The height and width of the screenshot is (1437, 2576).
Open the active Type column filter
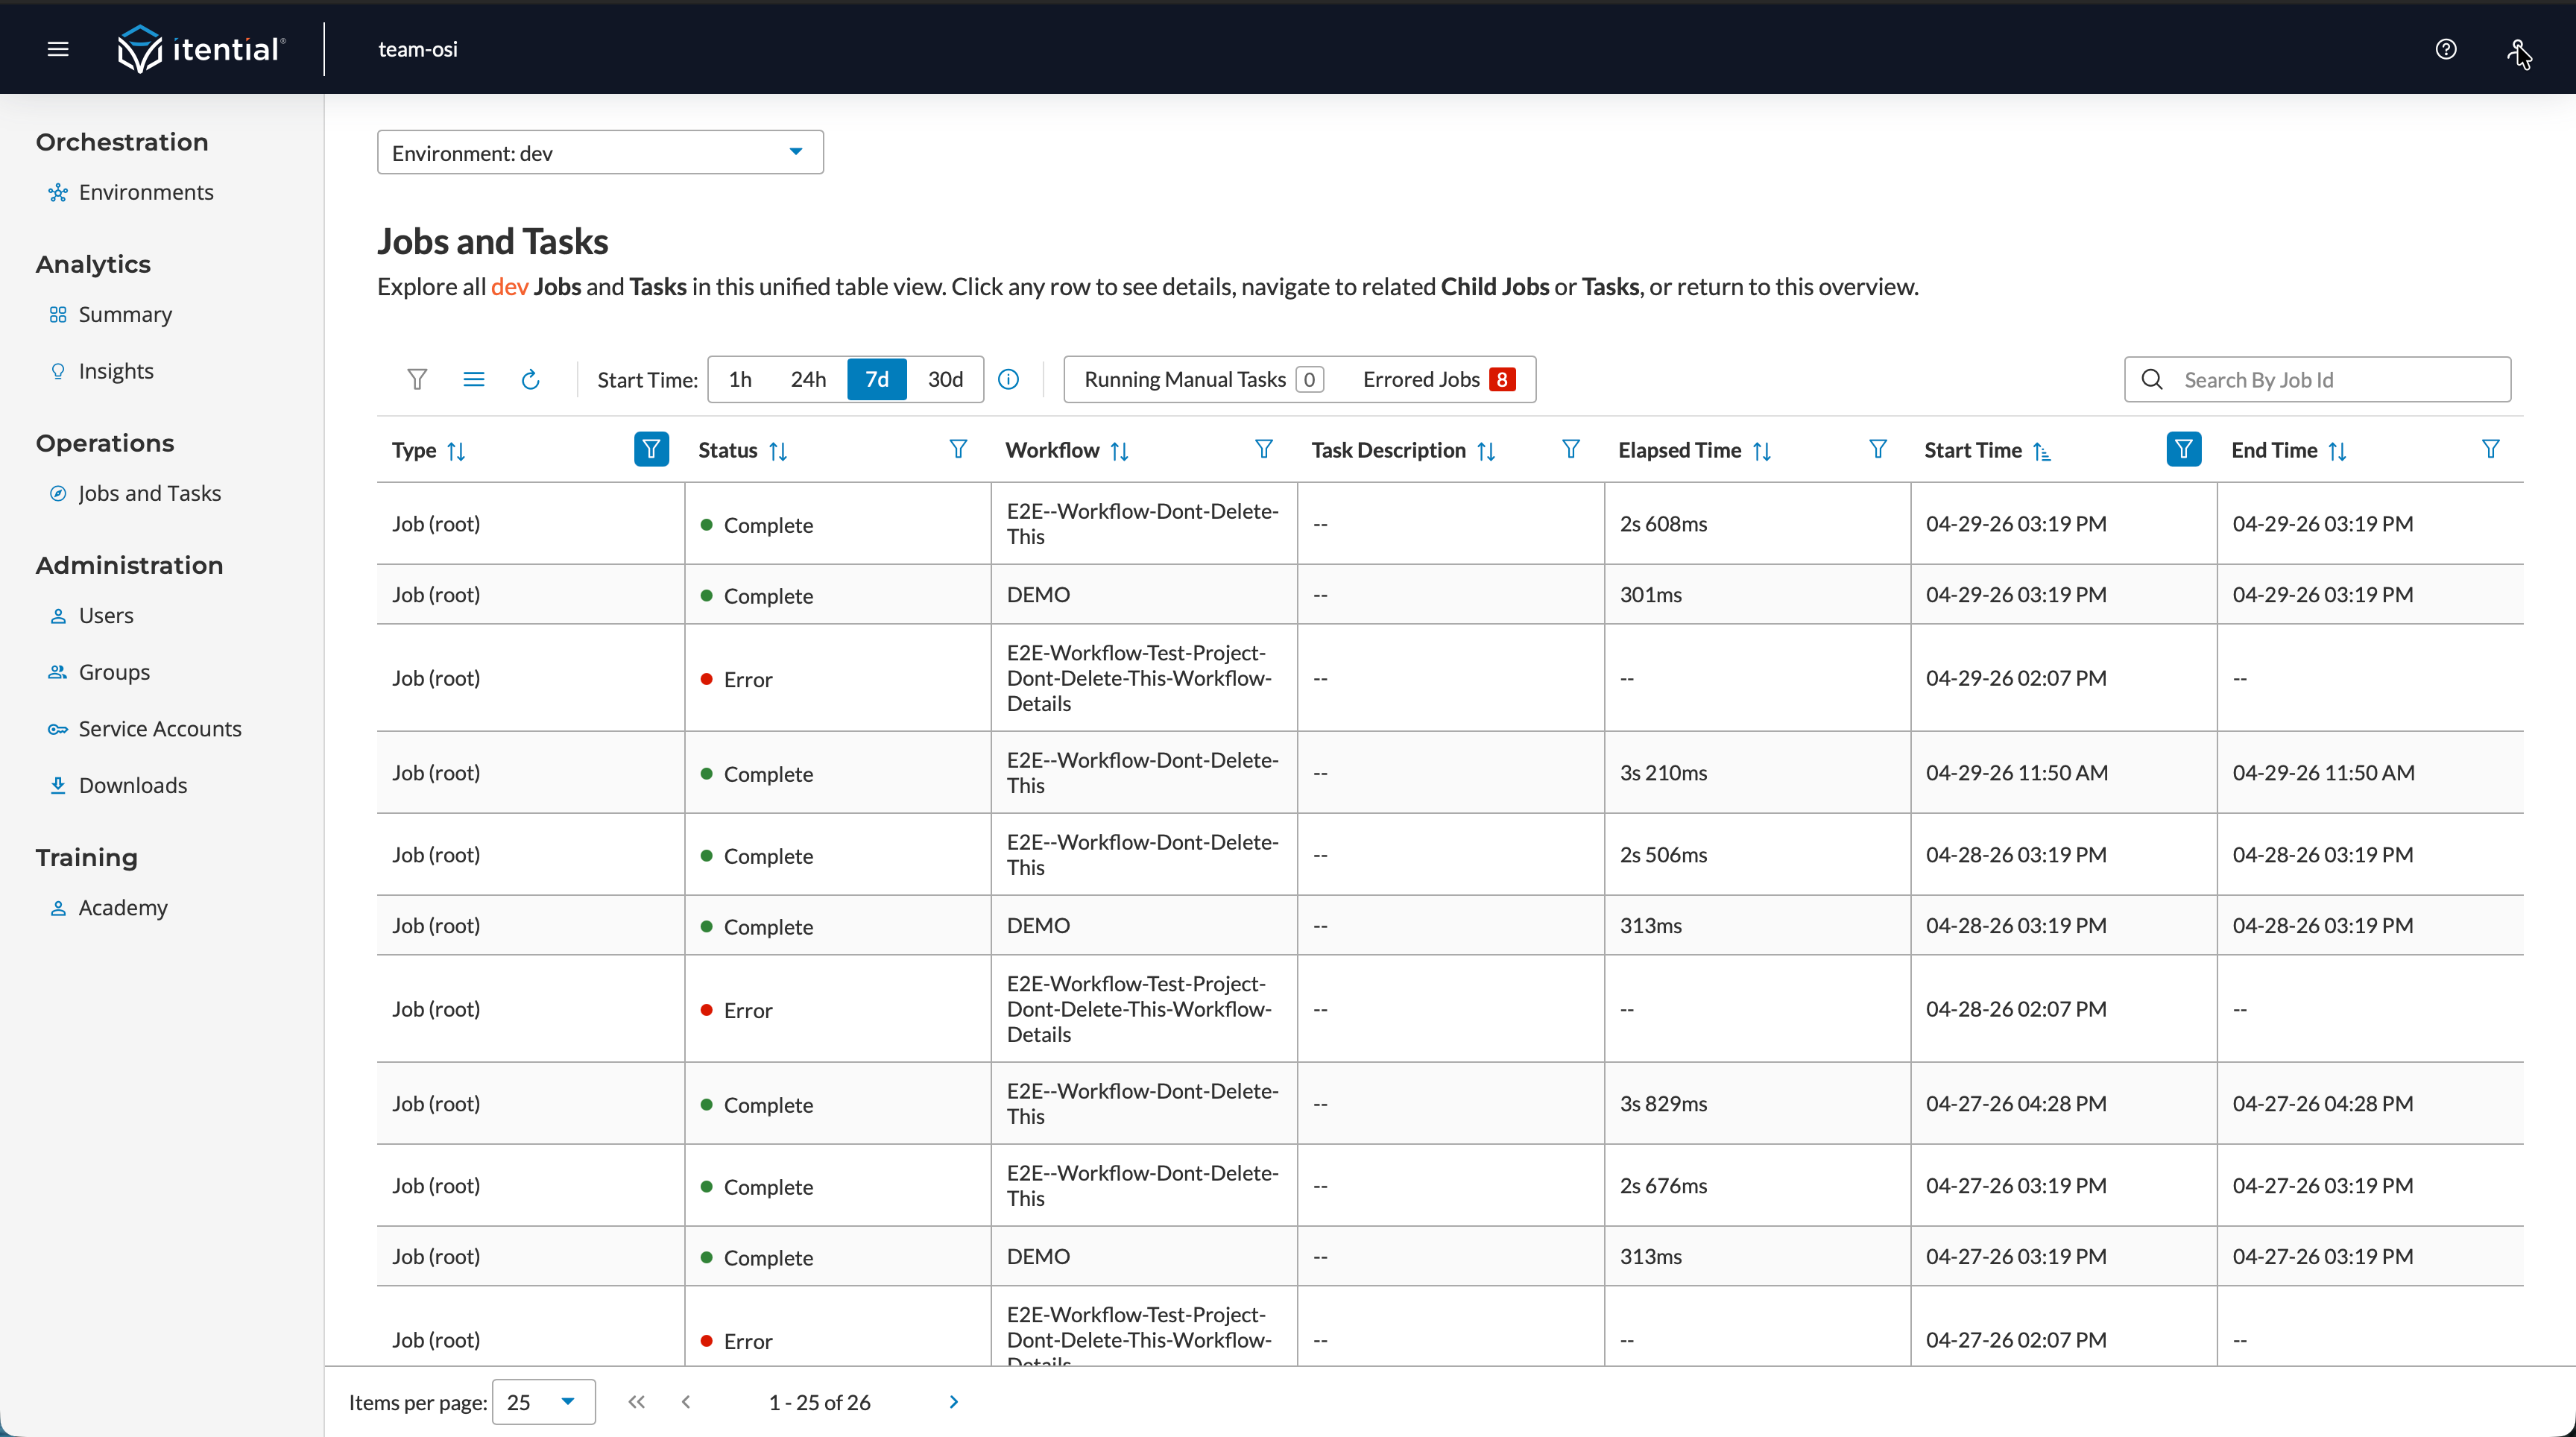[651, 449]
